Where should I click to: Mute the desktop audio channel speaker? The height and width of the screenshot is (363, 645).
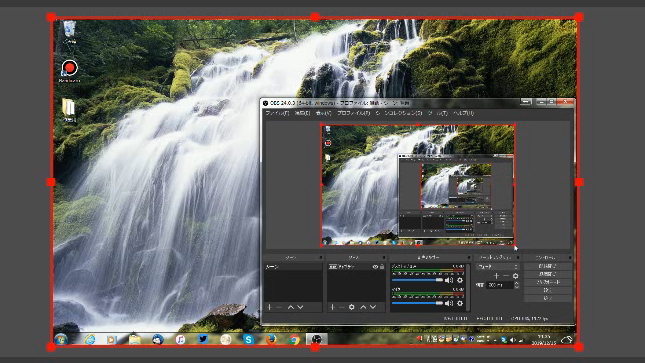449,280
